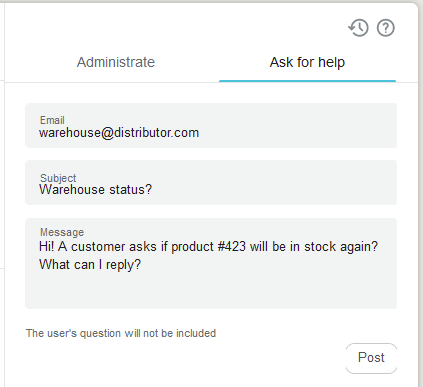Click blank area right of the email address

point(297,133)
